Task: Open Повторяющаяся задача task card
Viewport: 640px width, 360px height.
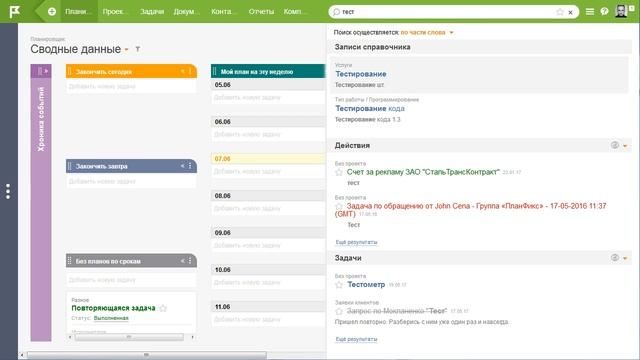Action: pos(113,308)
